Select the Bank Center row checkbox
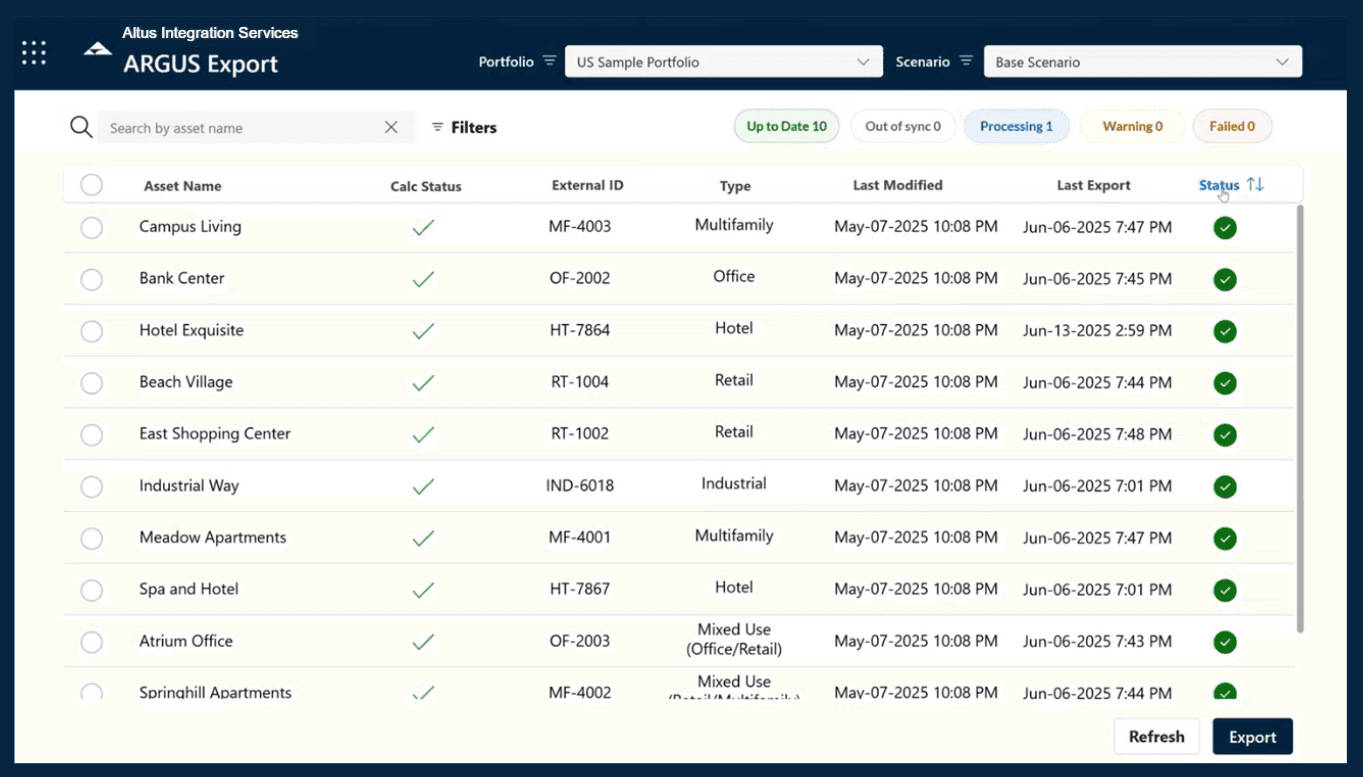 click(91, 280)
